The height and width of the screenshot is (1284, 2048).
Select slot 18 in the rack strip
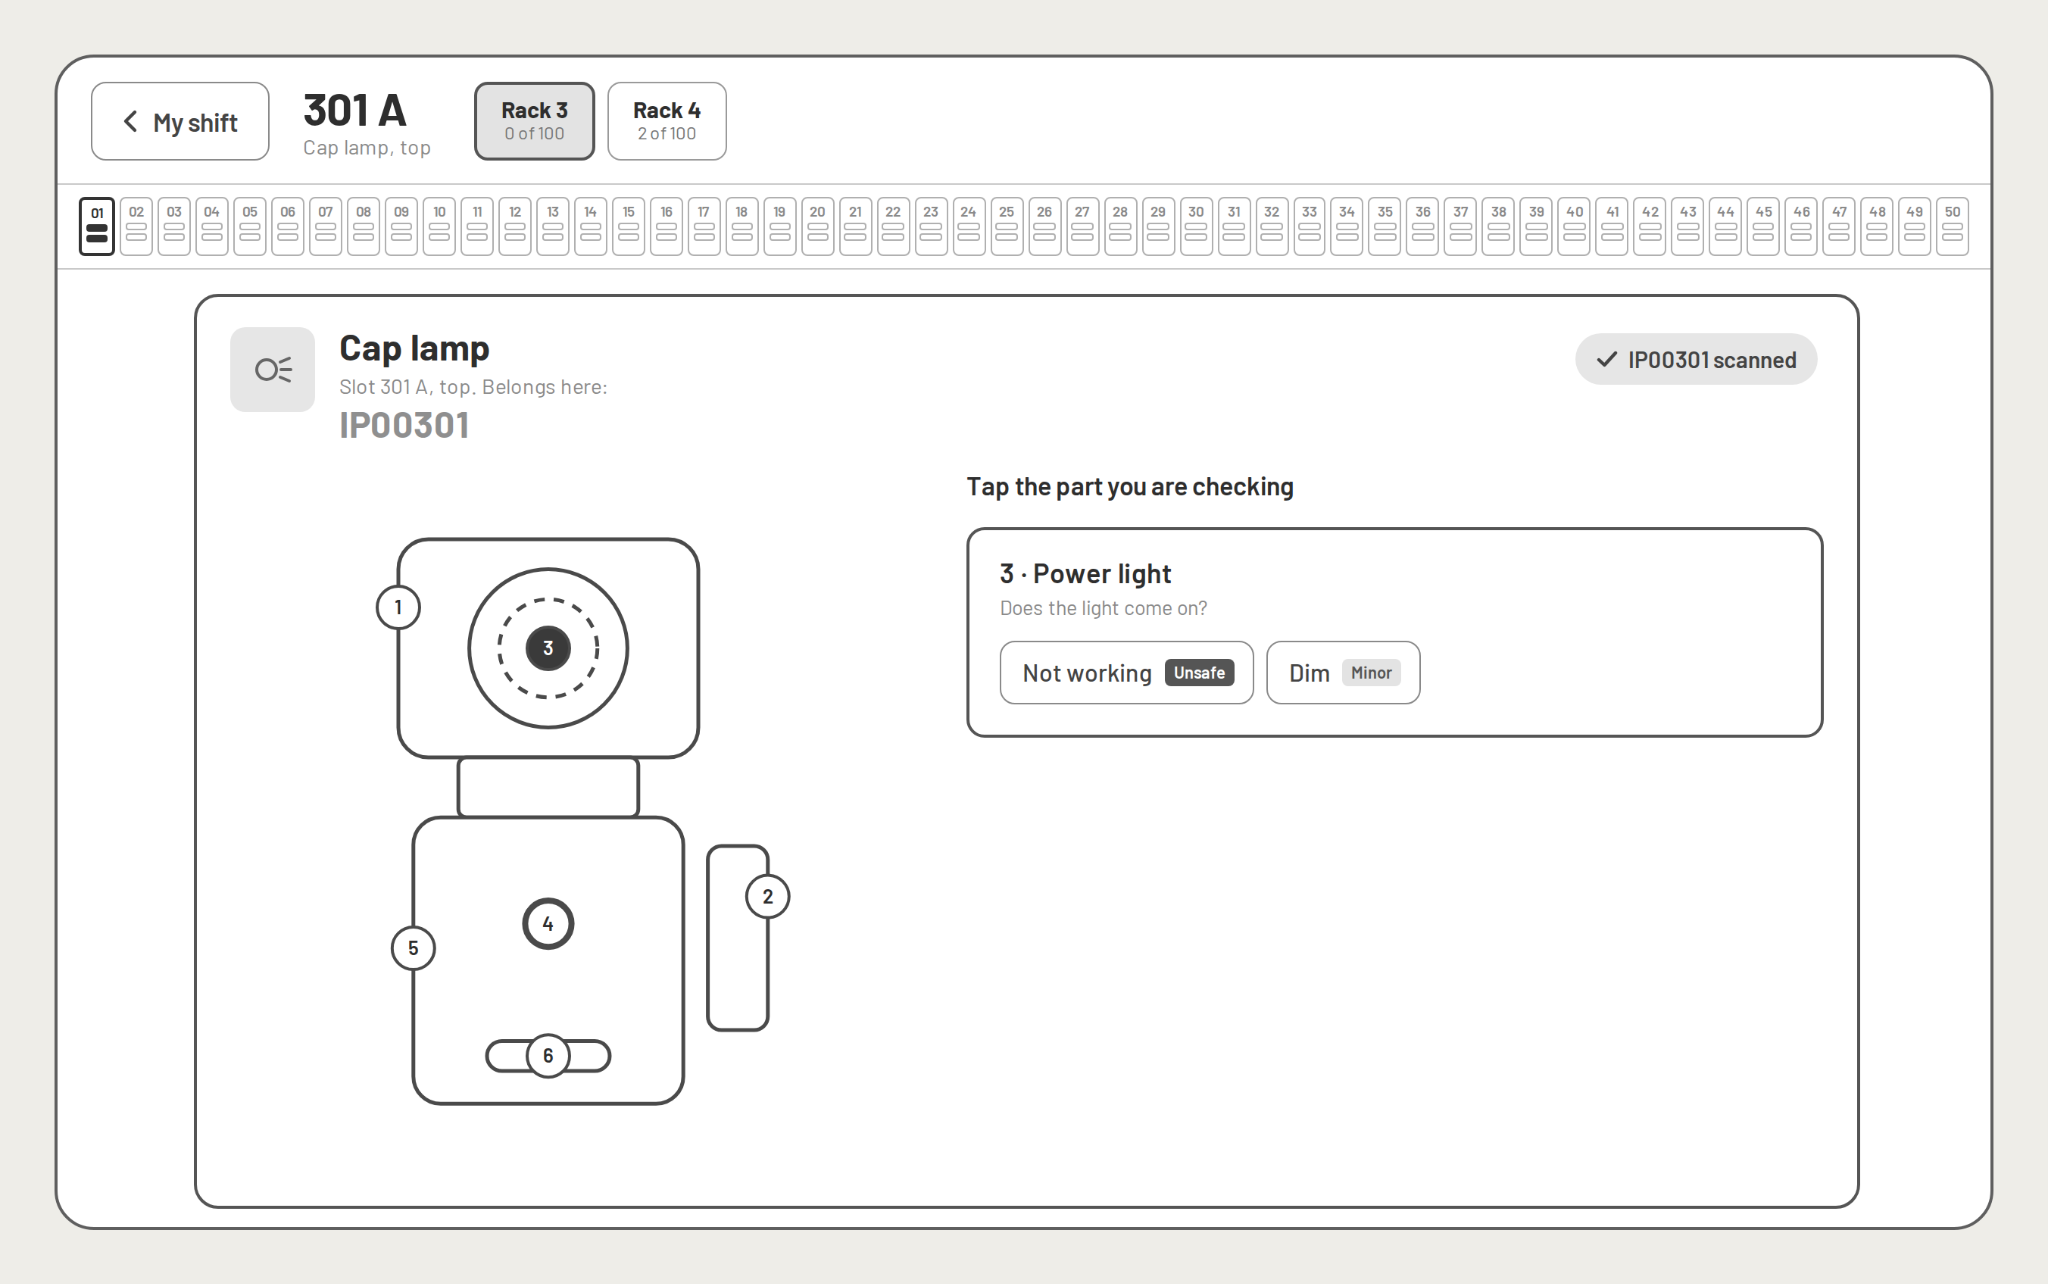point(742,226)
